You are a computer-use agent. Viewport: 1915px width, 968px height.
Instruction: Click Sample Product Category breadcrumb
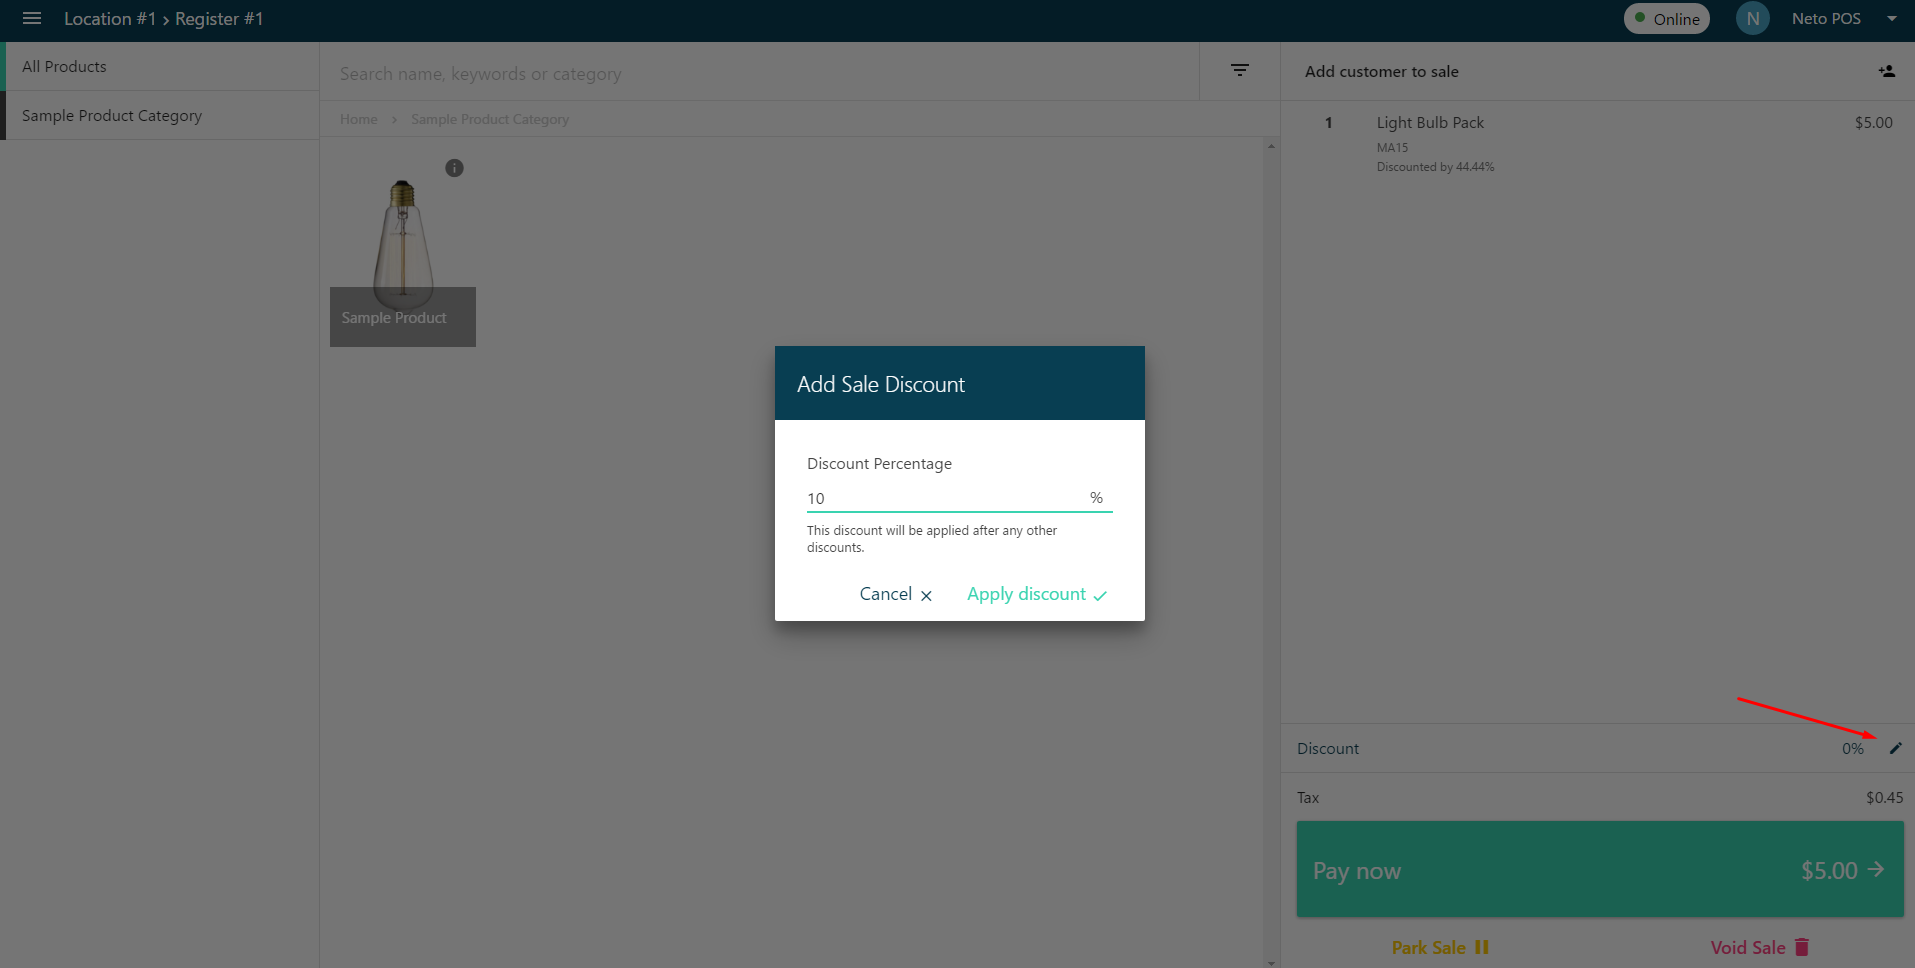(490, 119)
